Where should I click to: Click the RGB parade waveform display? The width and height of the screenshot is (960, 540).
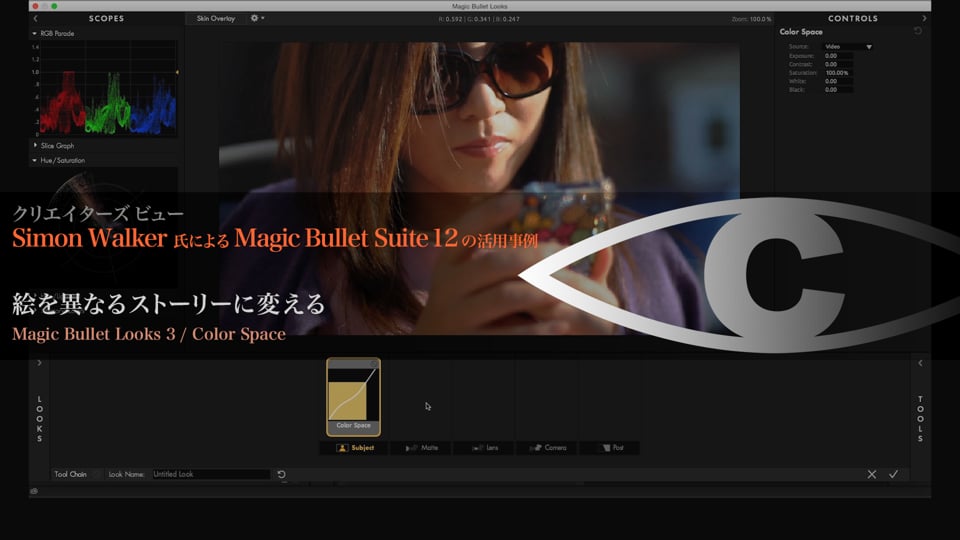click(107, 89)
